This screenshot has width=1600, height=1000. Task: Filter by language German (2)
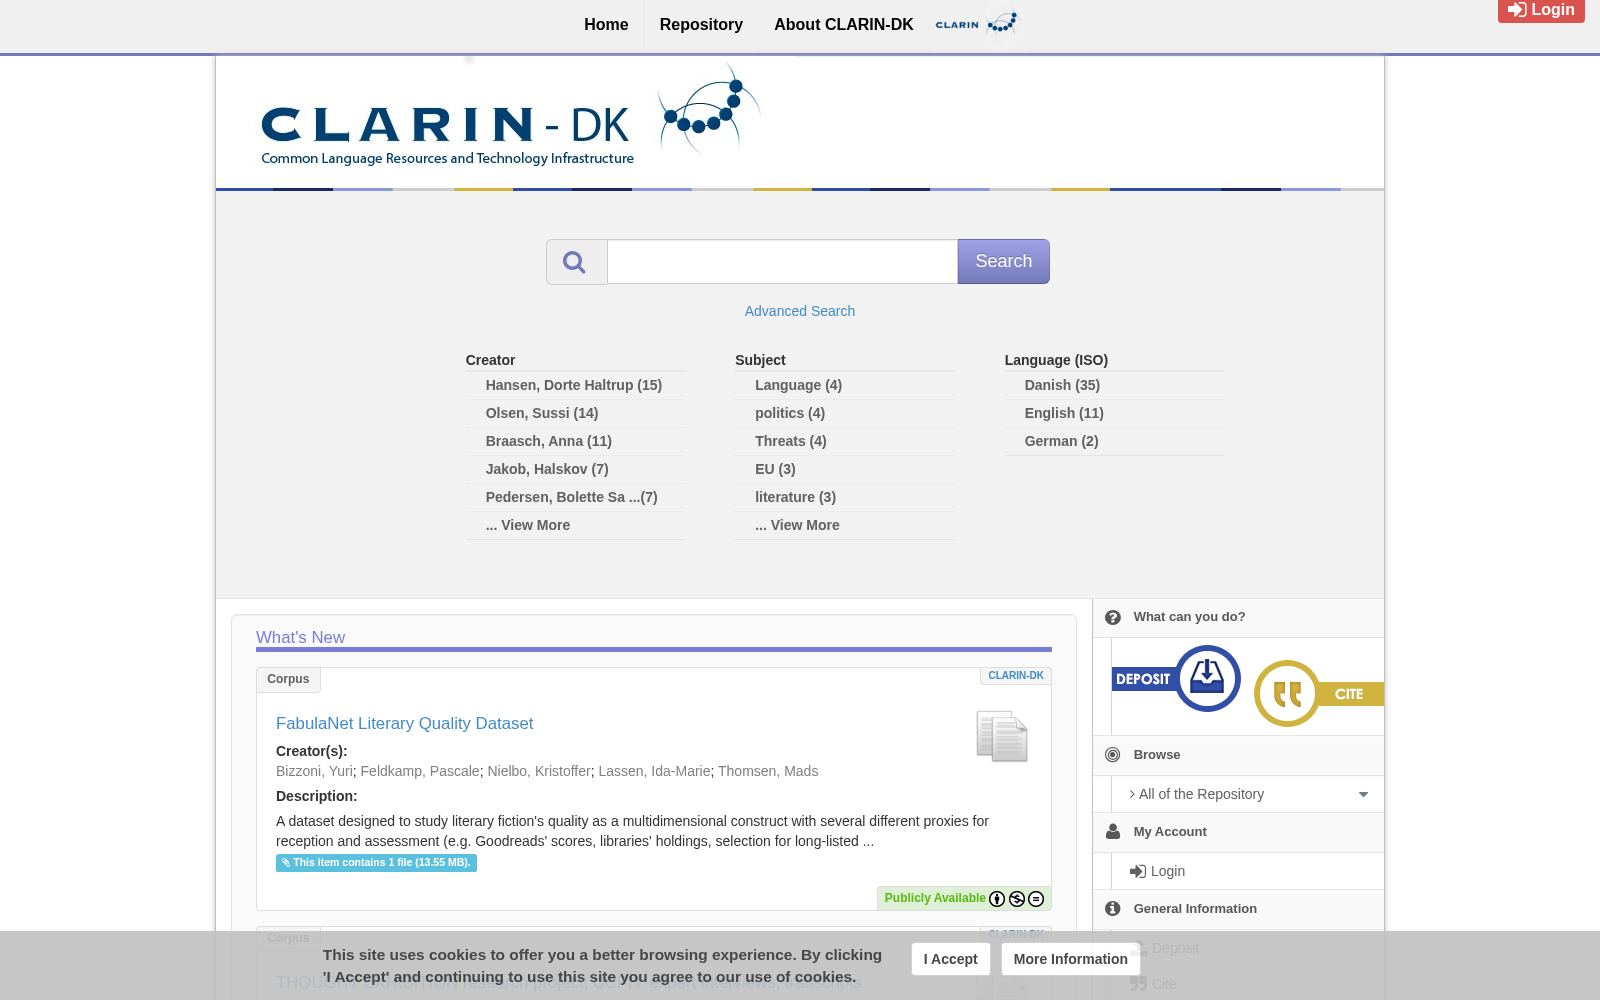(1061, 441)
